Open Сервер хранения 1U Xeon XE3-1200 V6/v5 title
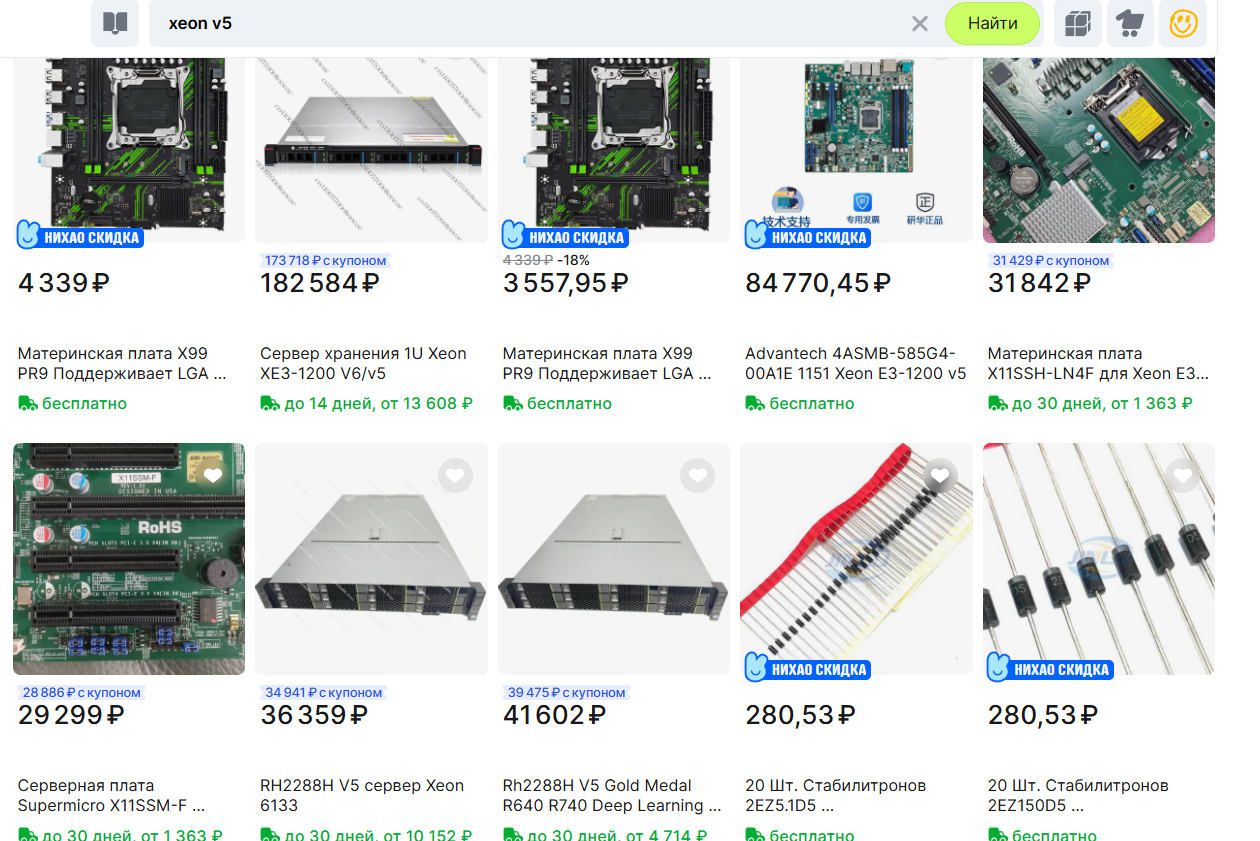1260x841 pixels. tap(363, 363)
